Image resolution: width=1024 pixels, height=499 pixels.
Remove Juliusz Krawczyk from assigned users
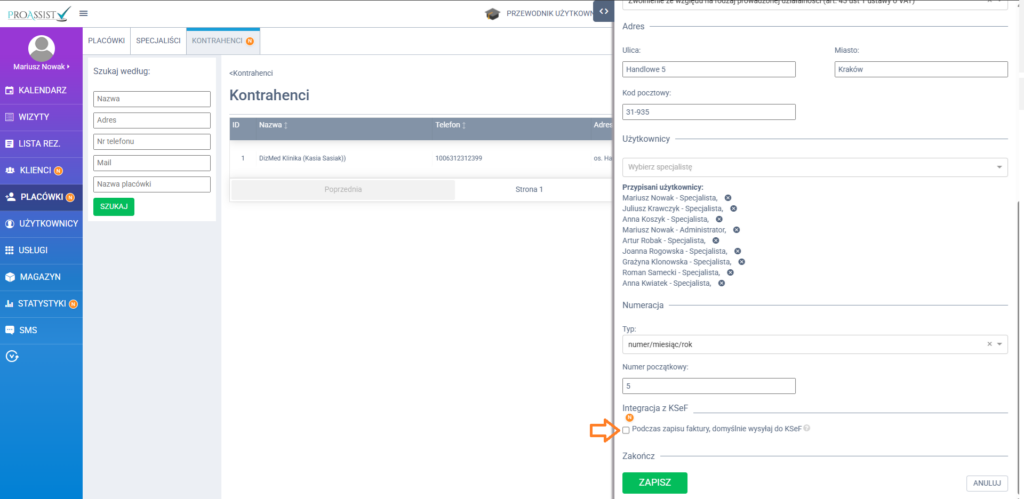[x=733, y=208]
